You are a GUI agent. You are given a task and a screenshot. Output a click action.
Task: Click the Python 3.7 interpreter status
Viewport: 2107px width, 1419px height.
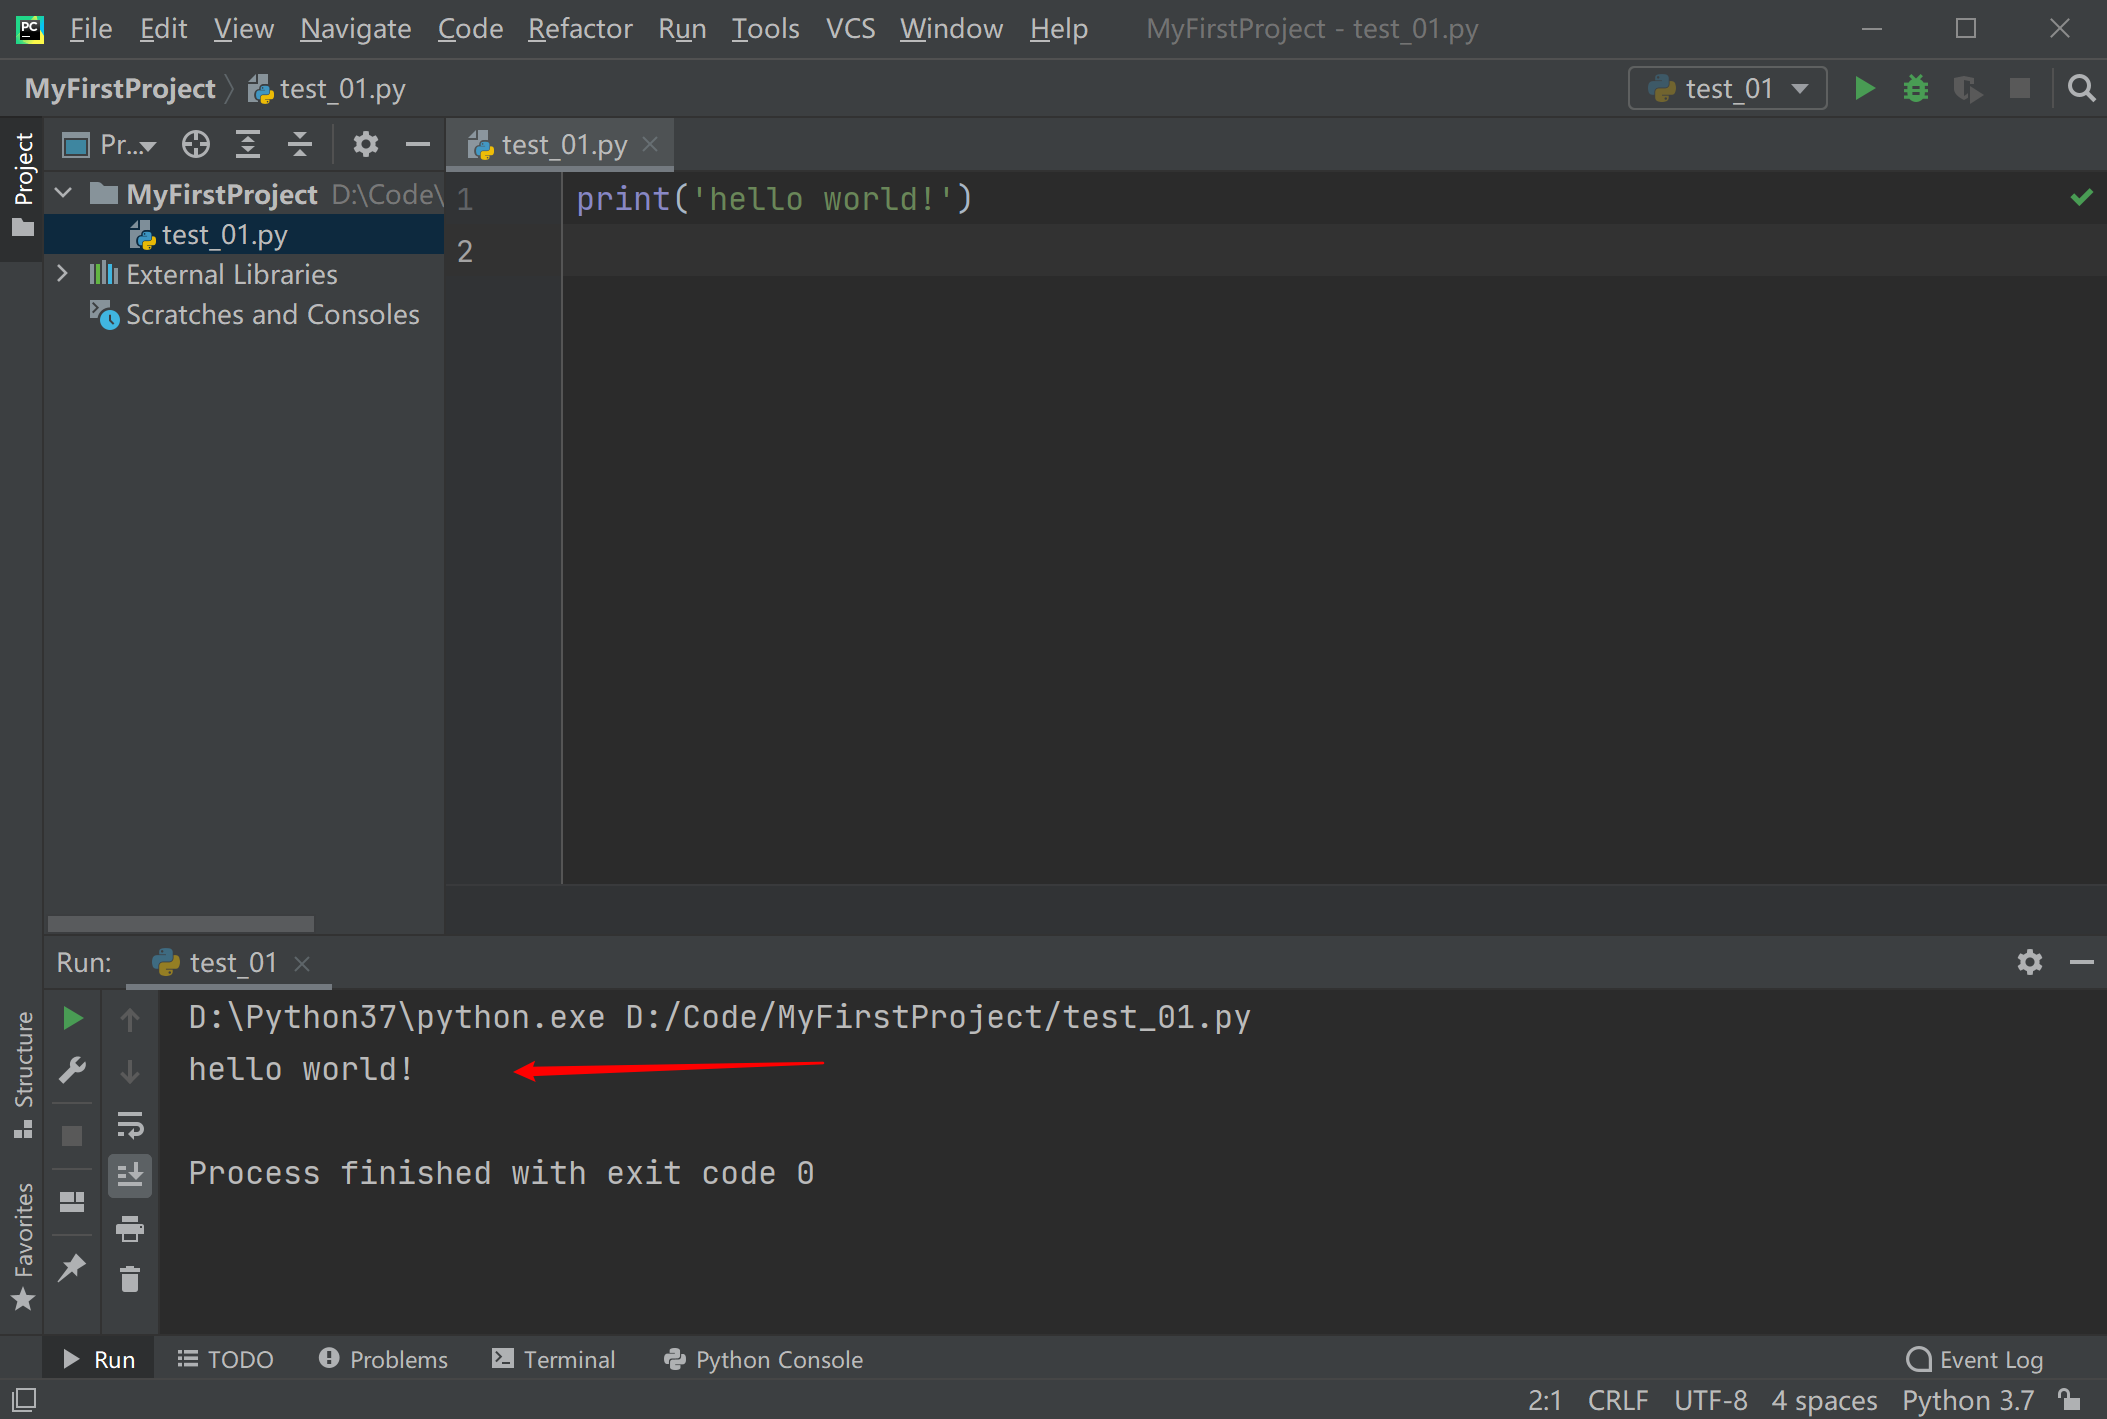(1967, 1400)
